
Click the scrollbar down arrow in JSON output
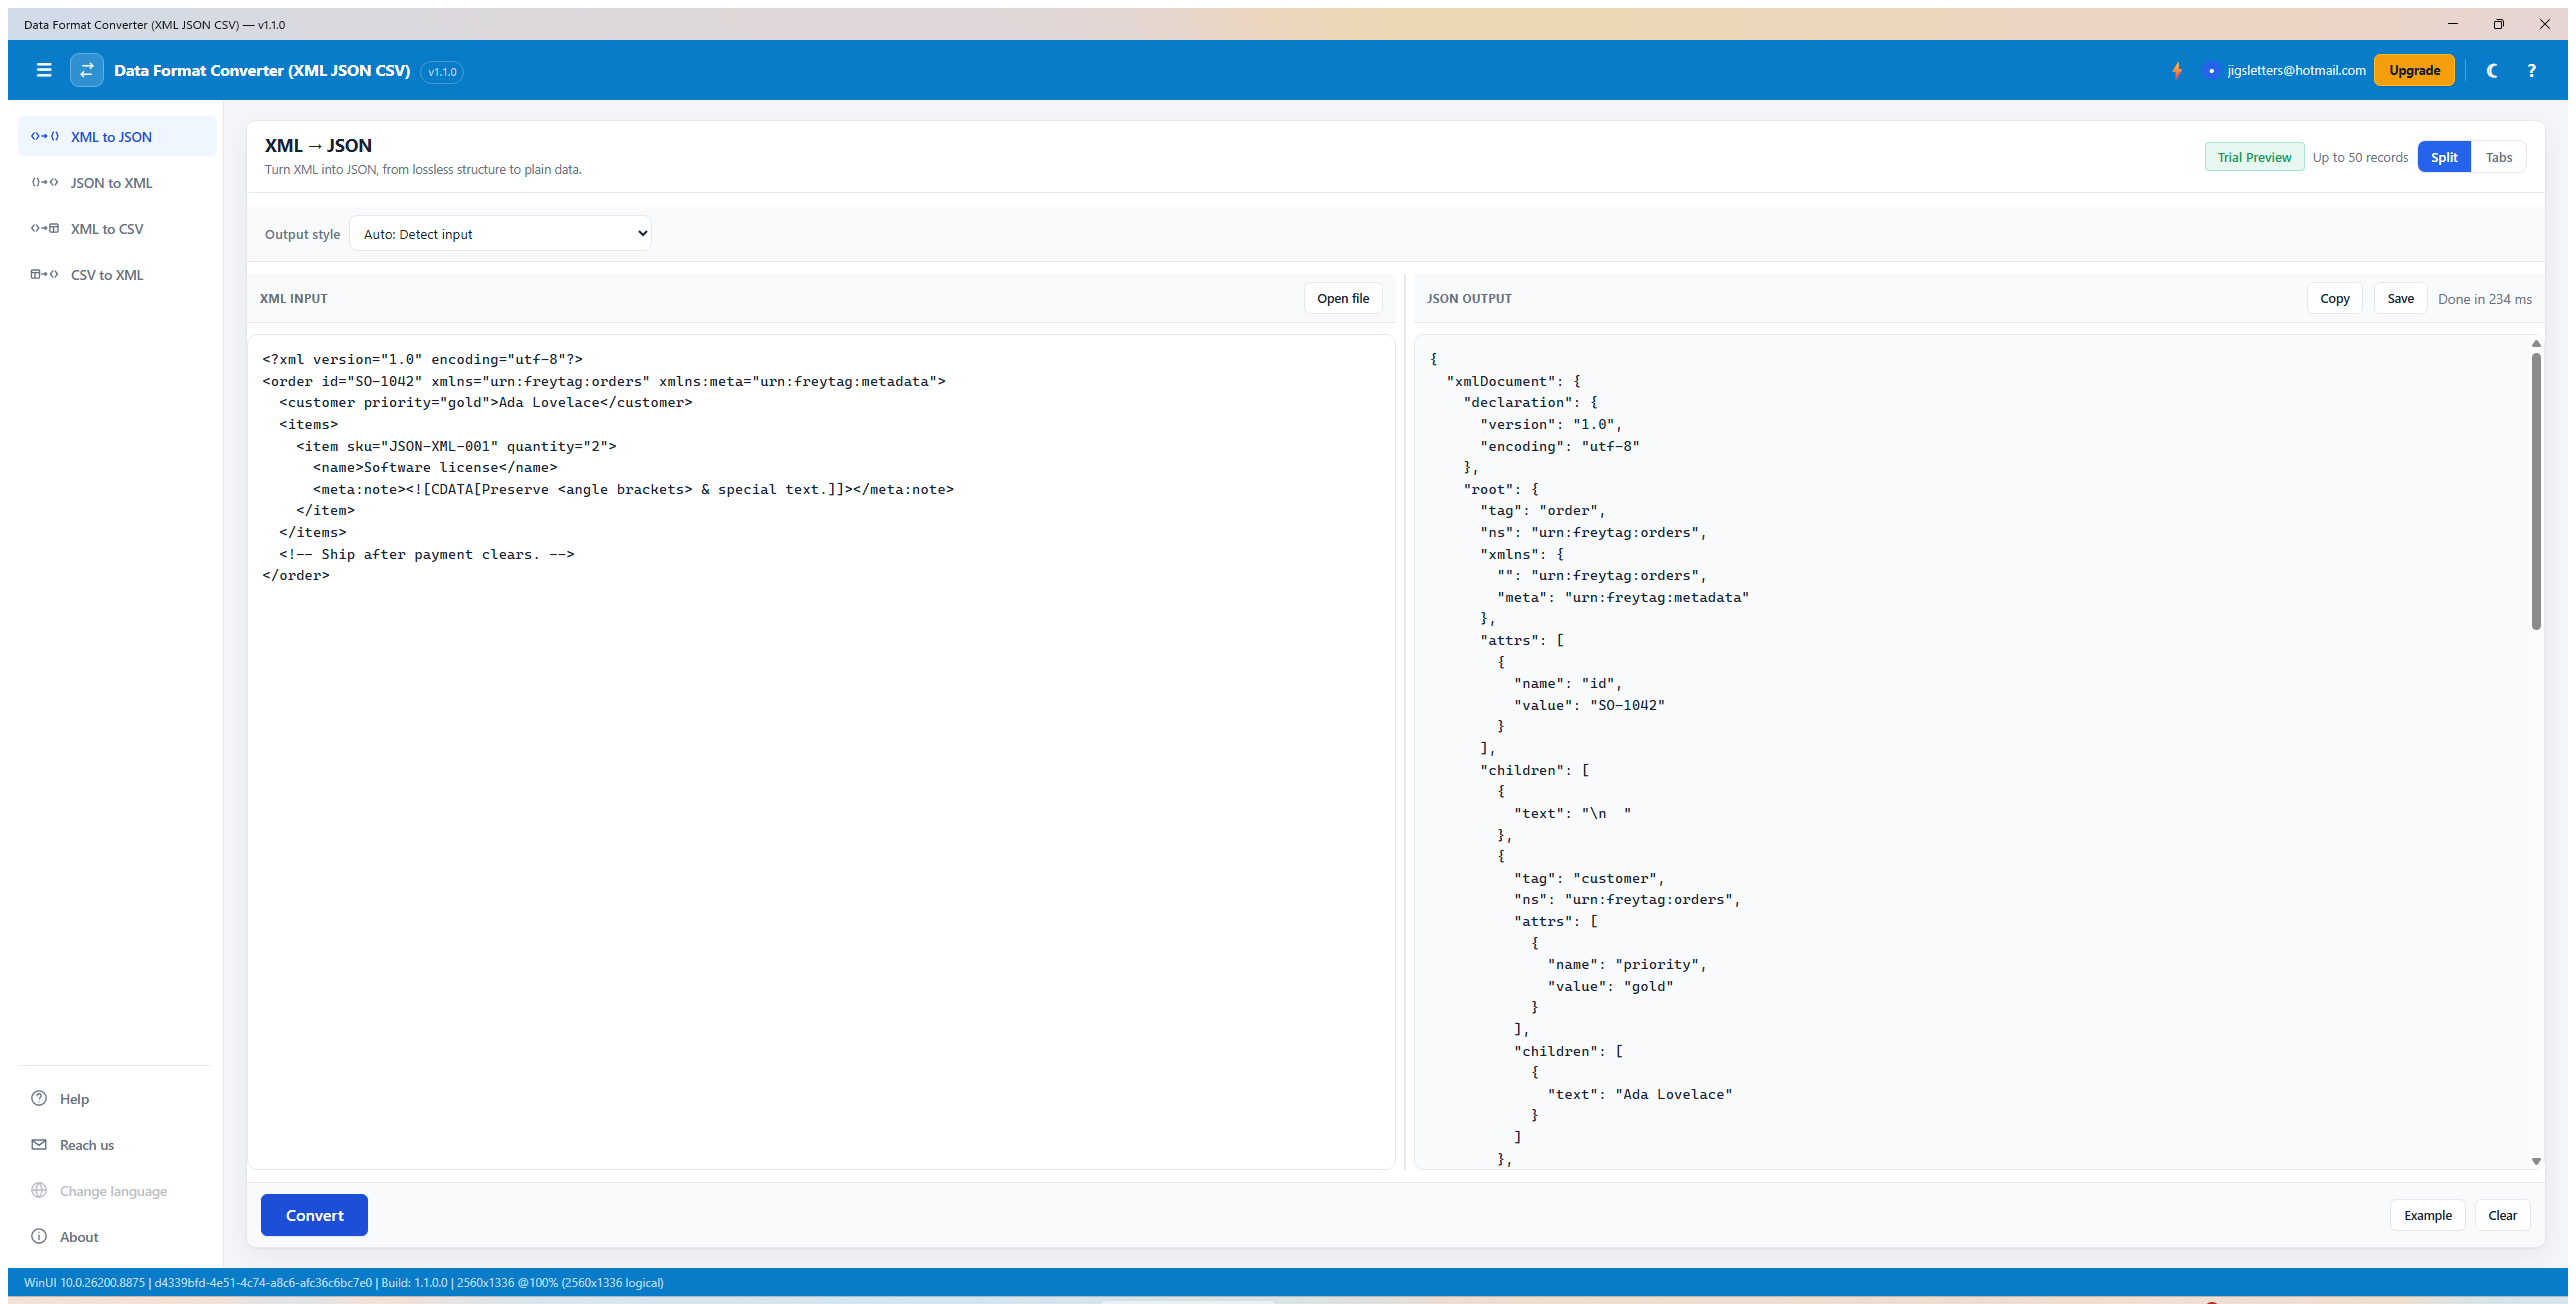click(x=2536, y=1161)
